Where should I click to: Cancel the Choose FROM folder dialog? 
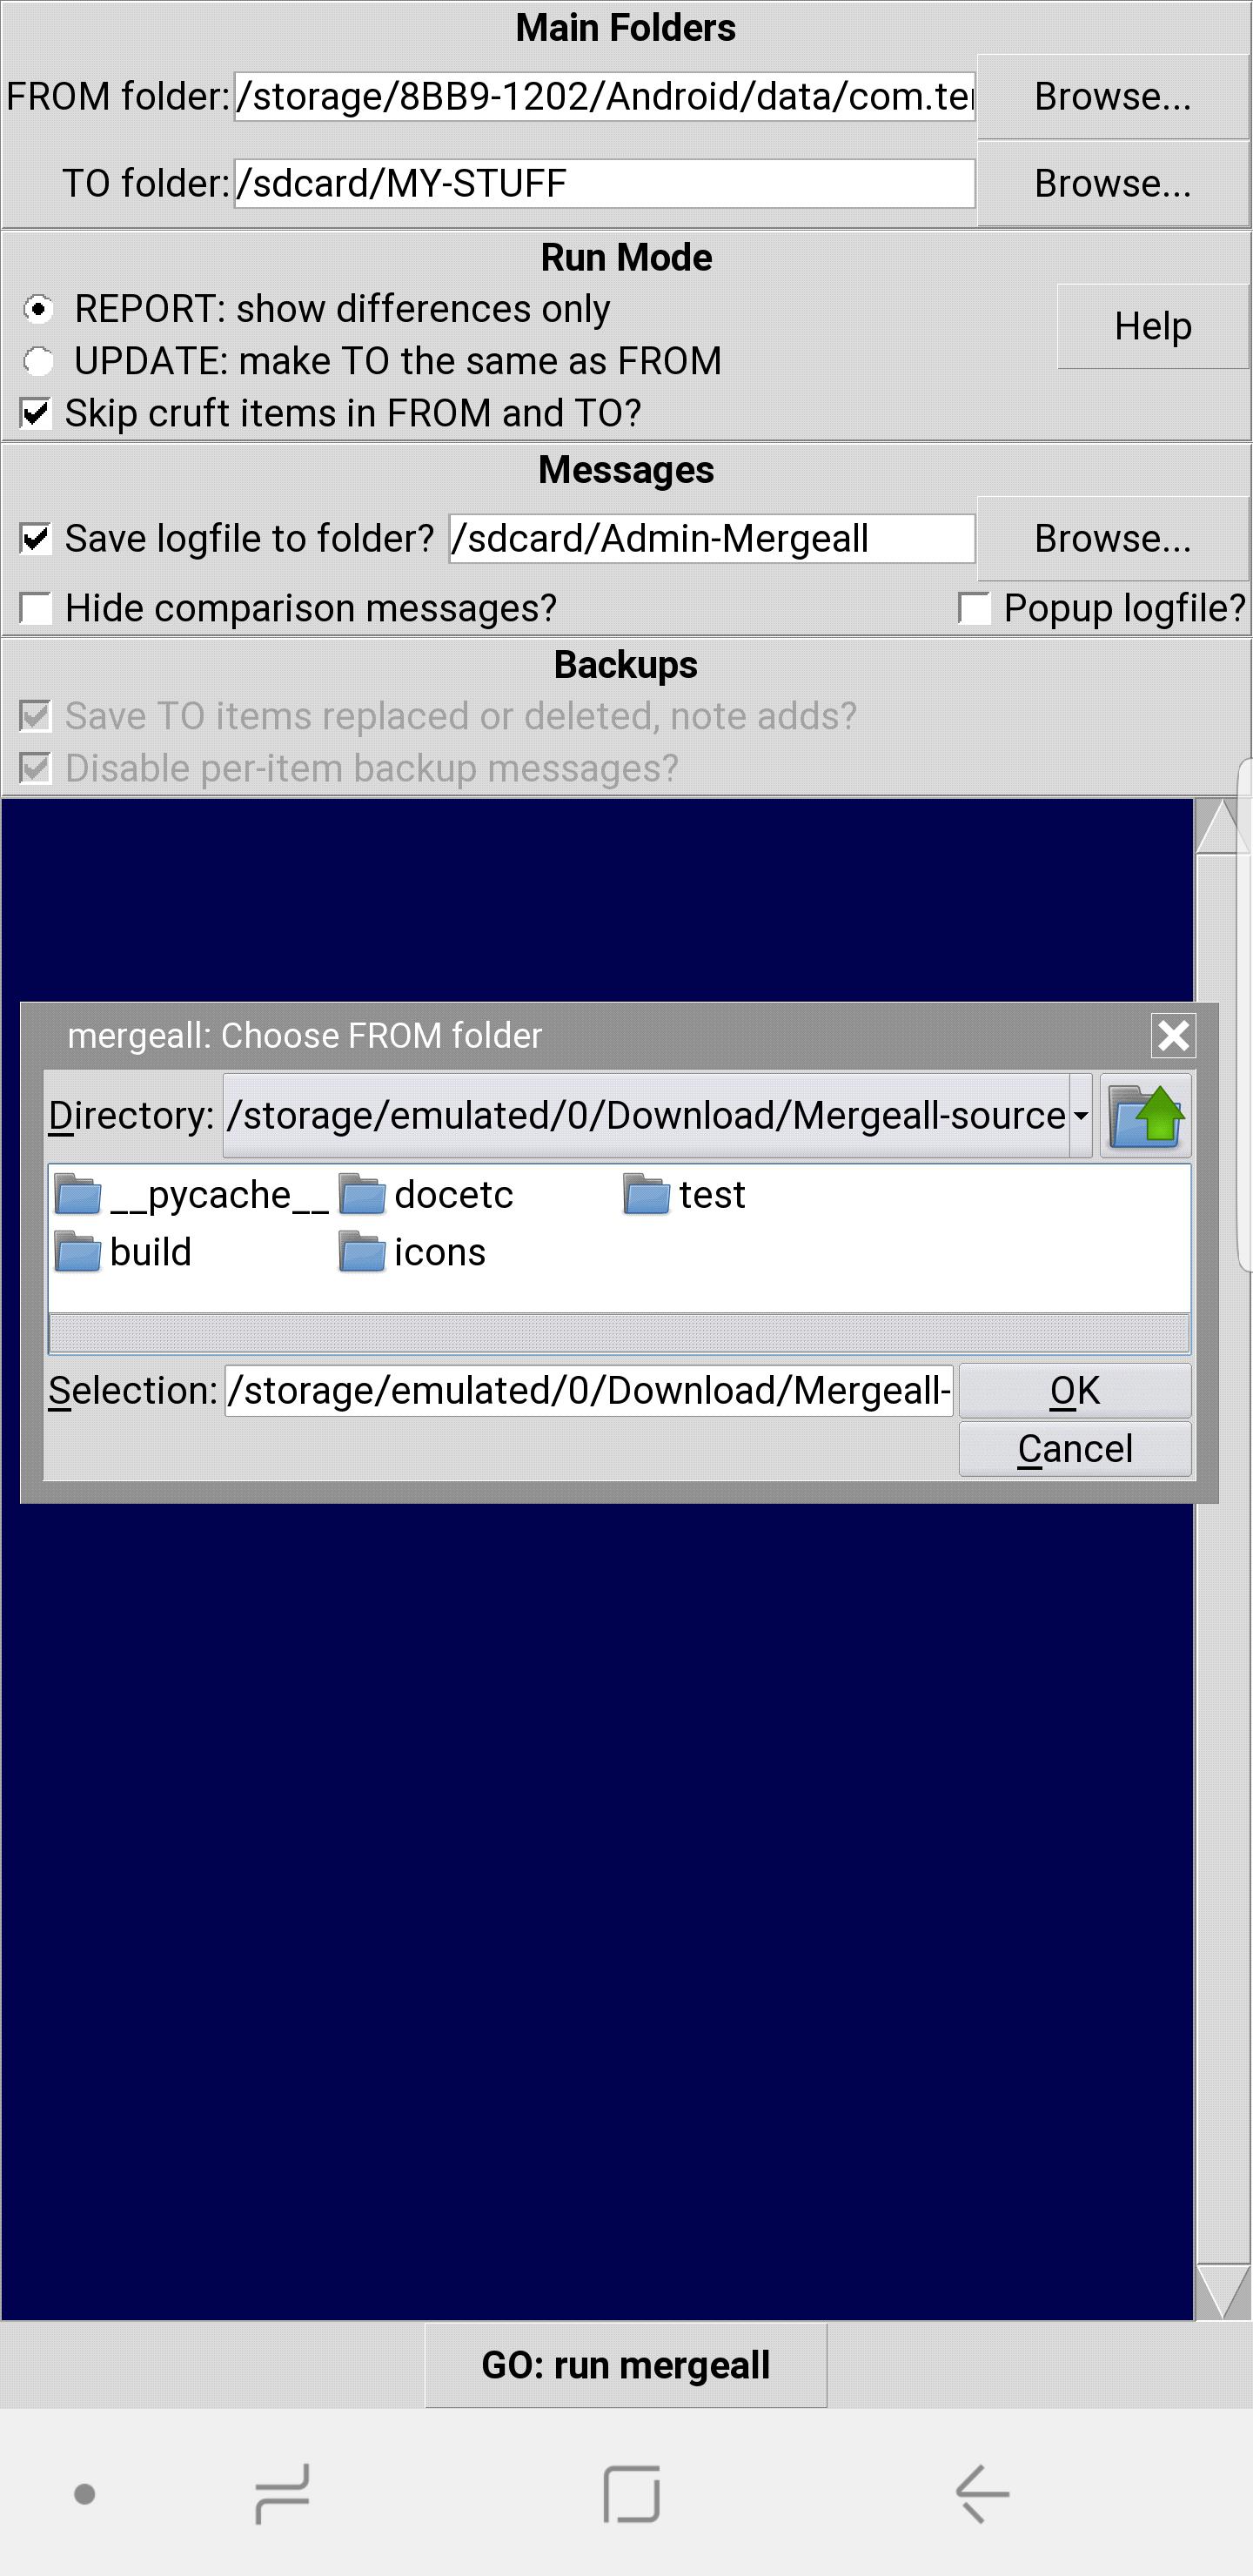click(1075, 1448)
